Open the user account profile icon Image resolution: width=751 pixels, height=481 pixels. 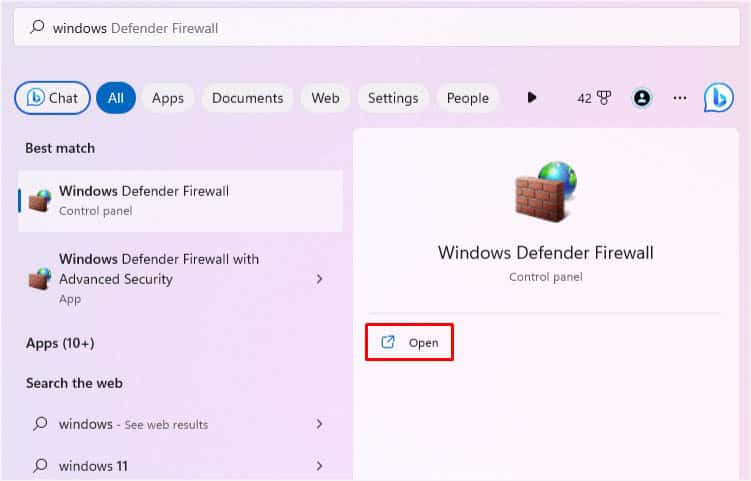(642, 98)
